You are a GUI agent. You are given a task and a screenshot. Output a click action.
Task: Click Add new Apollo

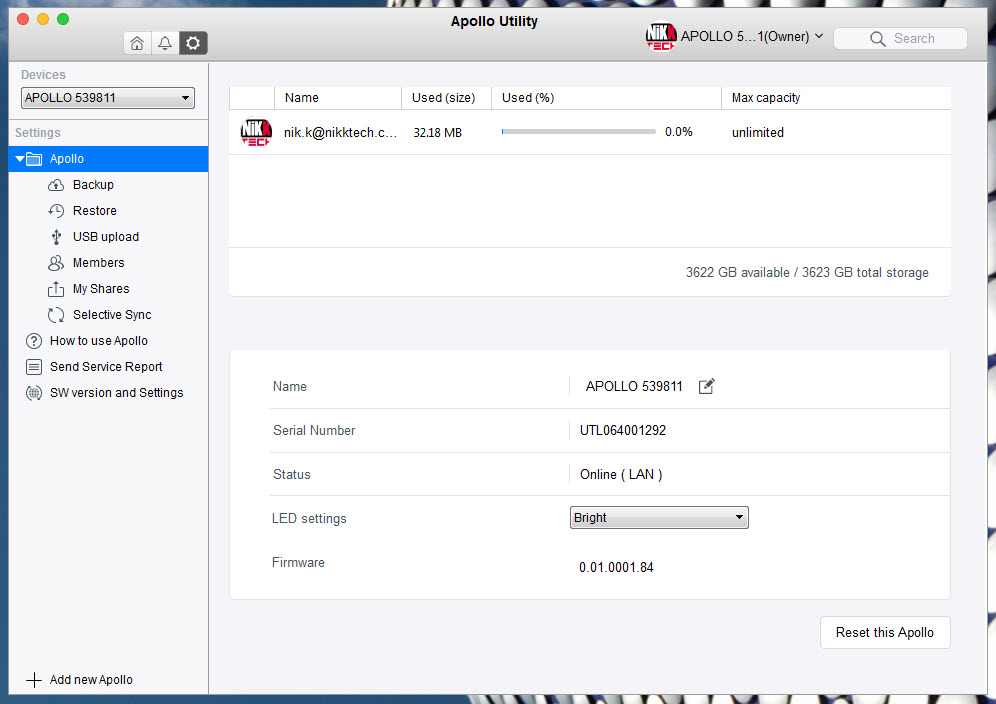(x=91, y=680)
